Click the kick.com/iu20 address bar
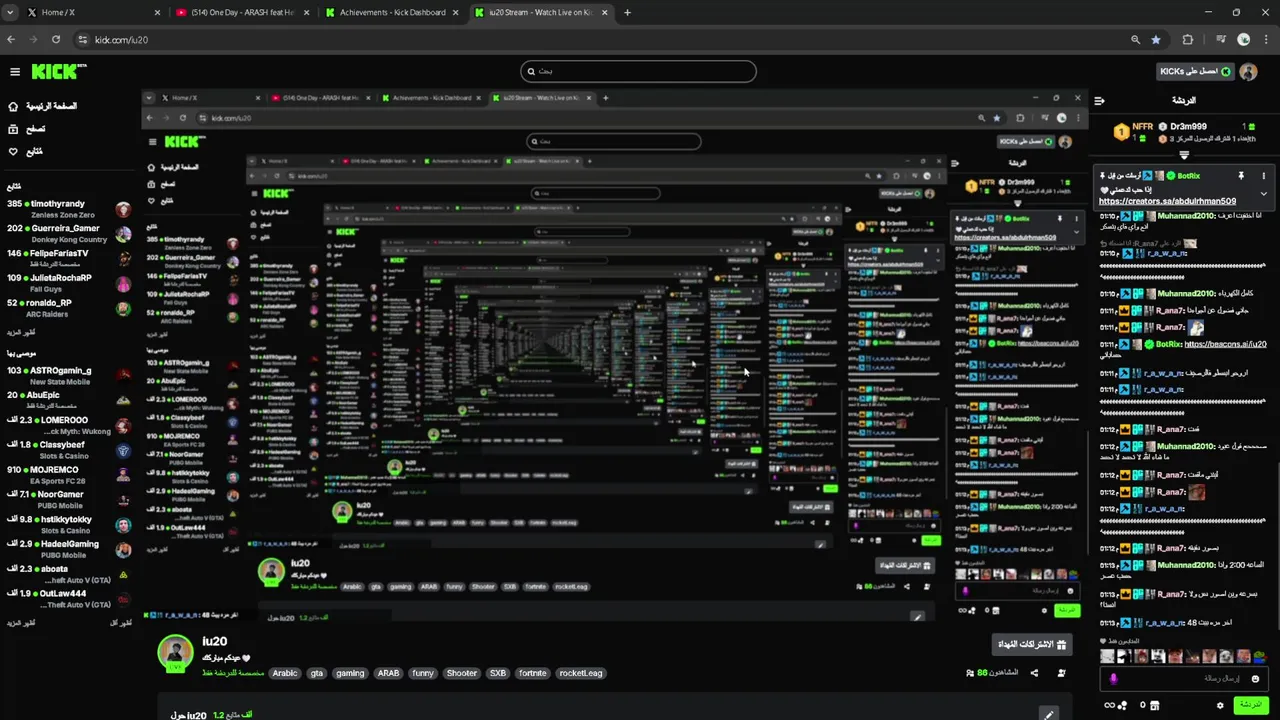The height and width of the screenshot is (720, 1280). (x=620, y=39)
